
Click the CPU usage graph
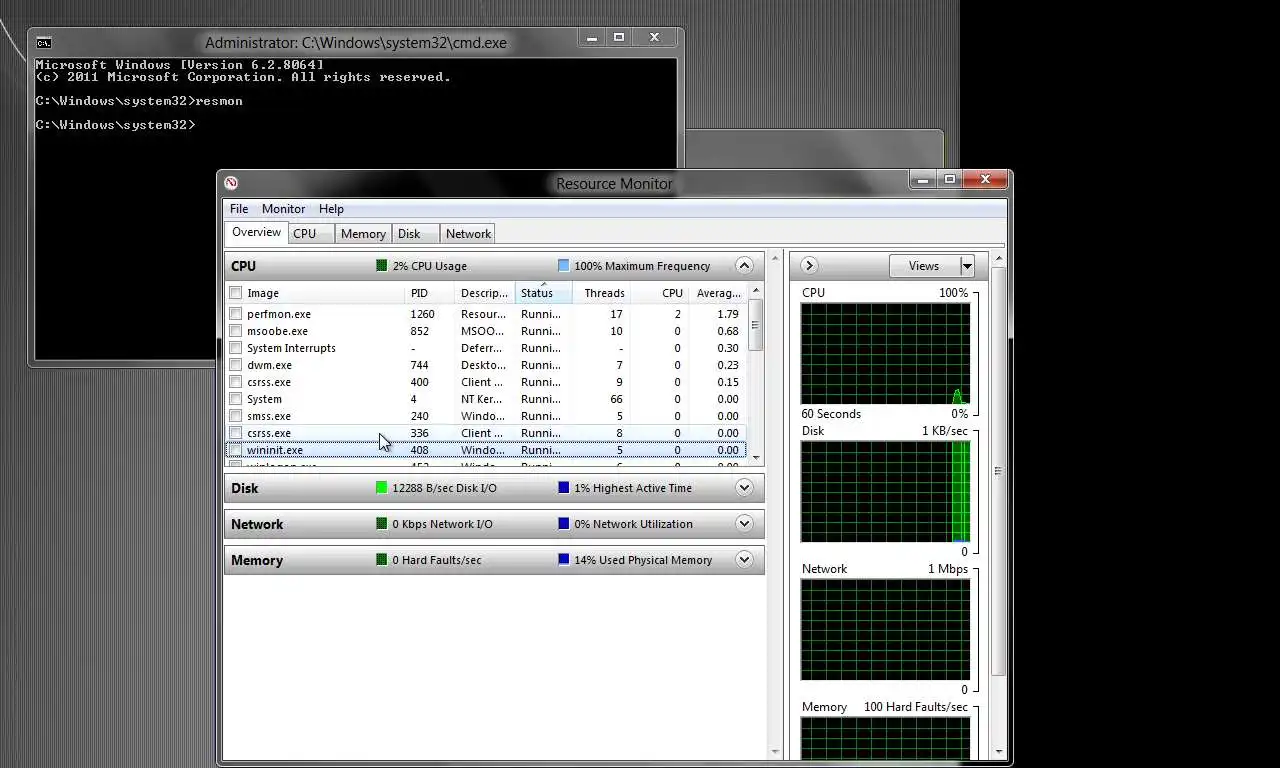click(x=885, y=354)
